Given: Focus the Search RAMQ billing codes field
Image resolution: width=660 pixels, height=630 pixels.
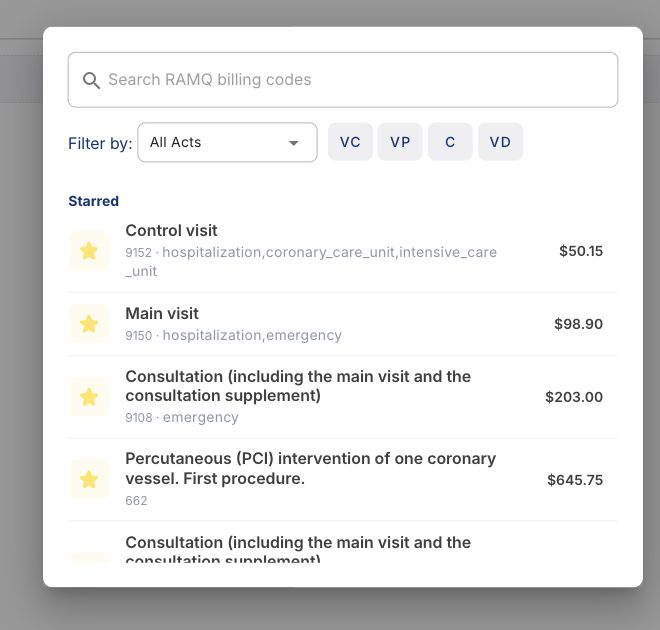Looking at the screenshot, I should 343,80.
